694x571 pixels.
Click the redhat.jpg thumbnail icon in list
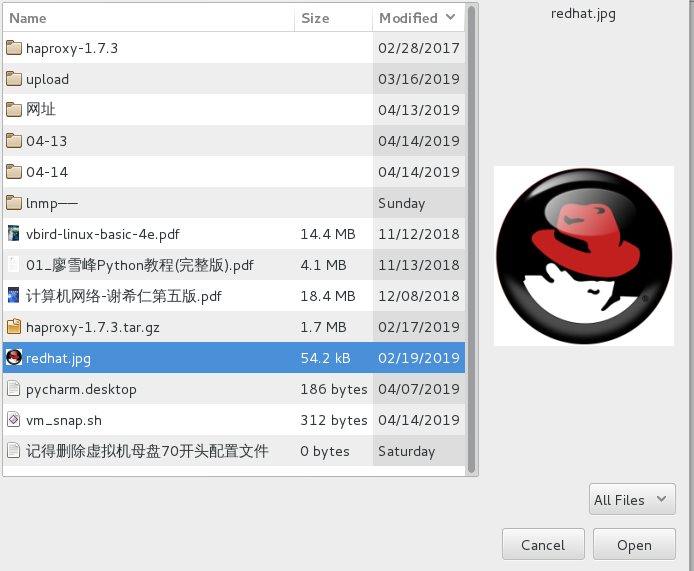click(x=14, y=357)
